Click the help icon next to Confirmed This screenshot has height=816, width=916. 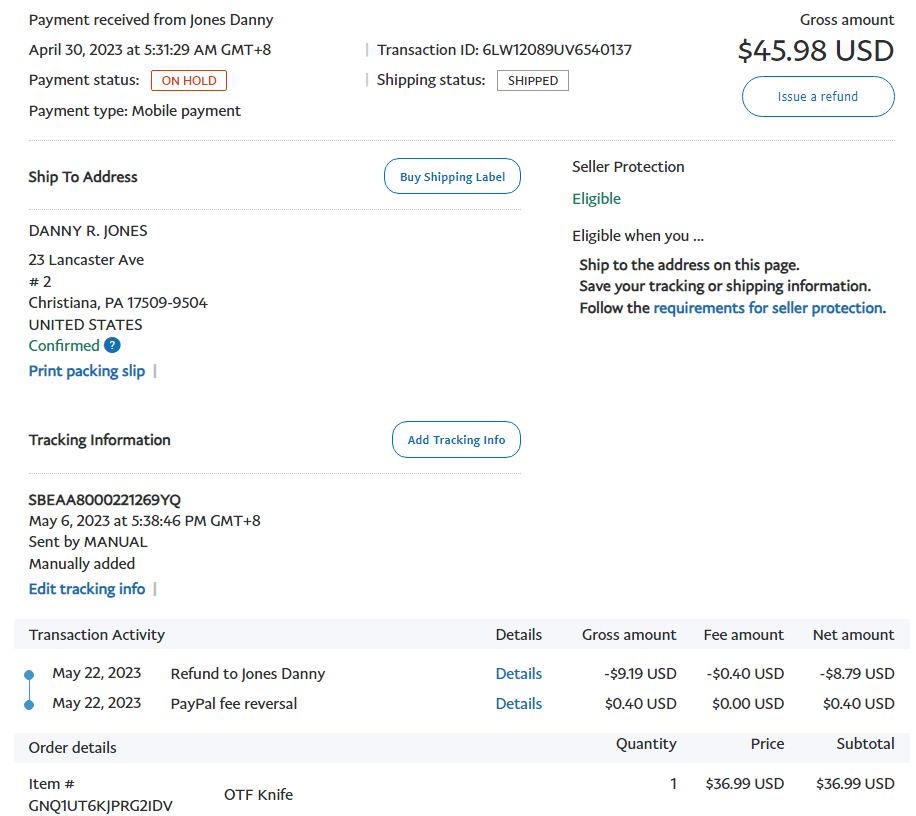tap(112, 346)
